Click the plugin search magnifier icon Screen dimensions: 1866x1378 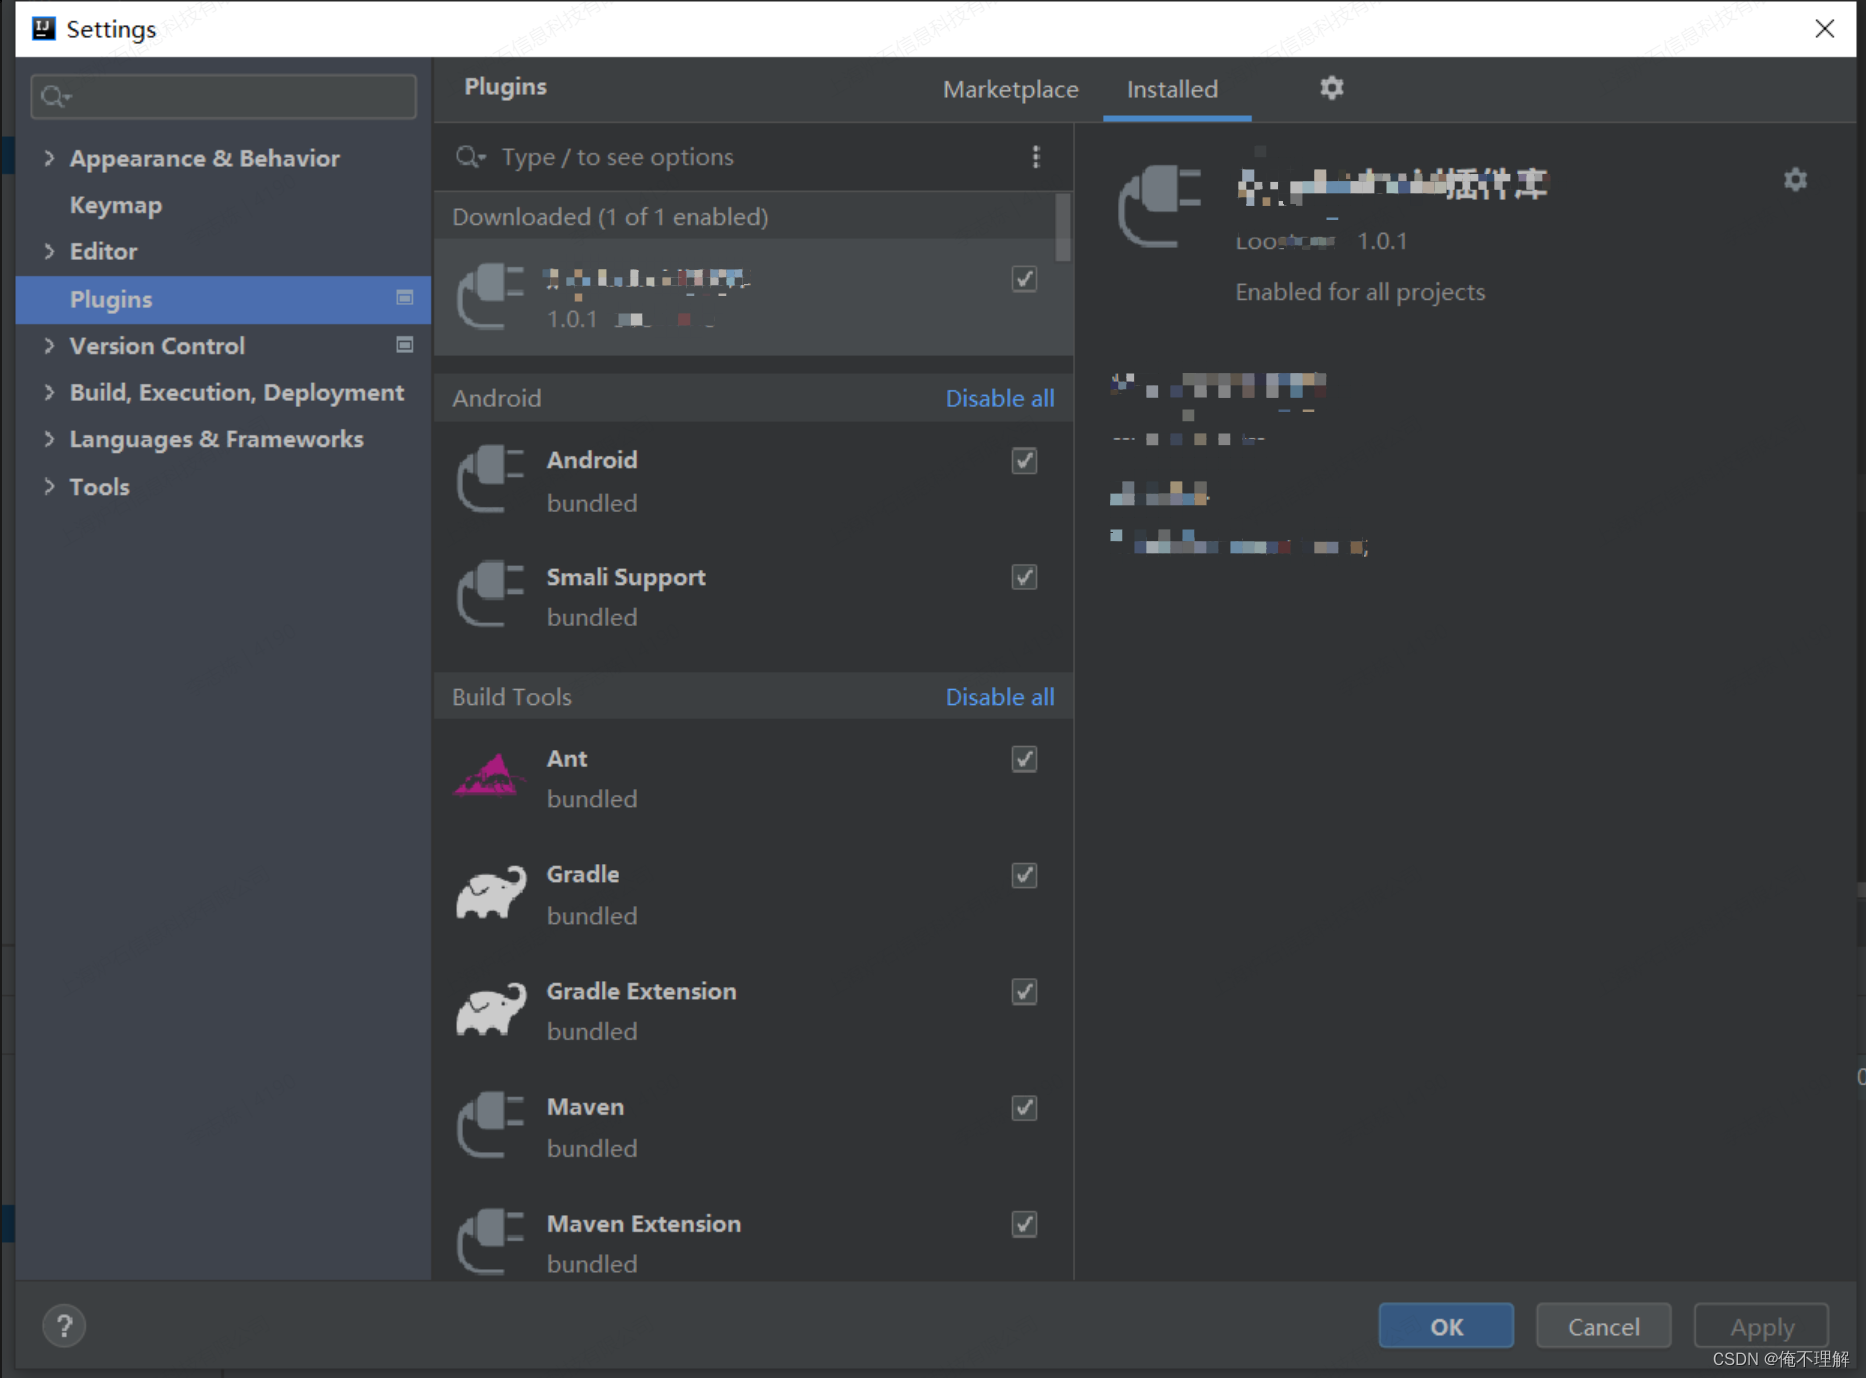[x=470, y=157]
